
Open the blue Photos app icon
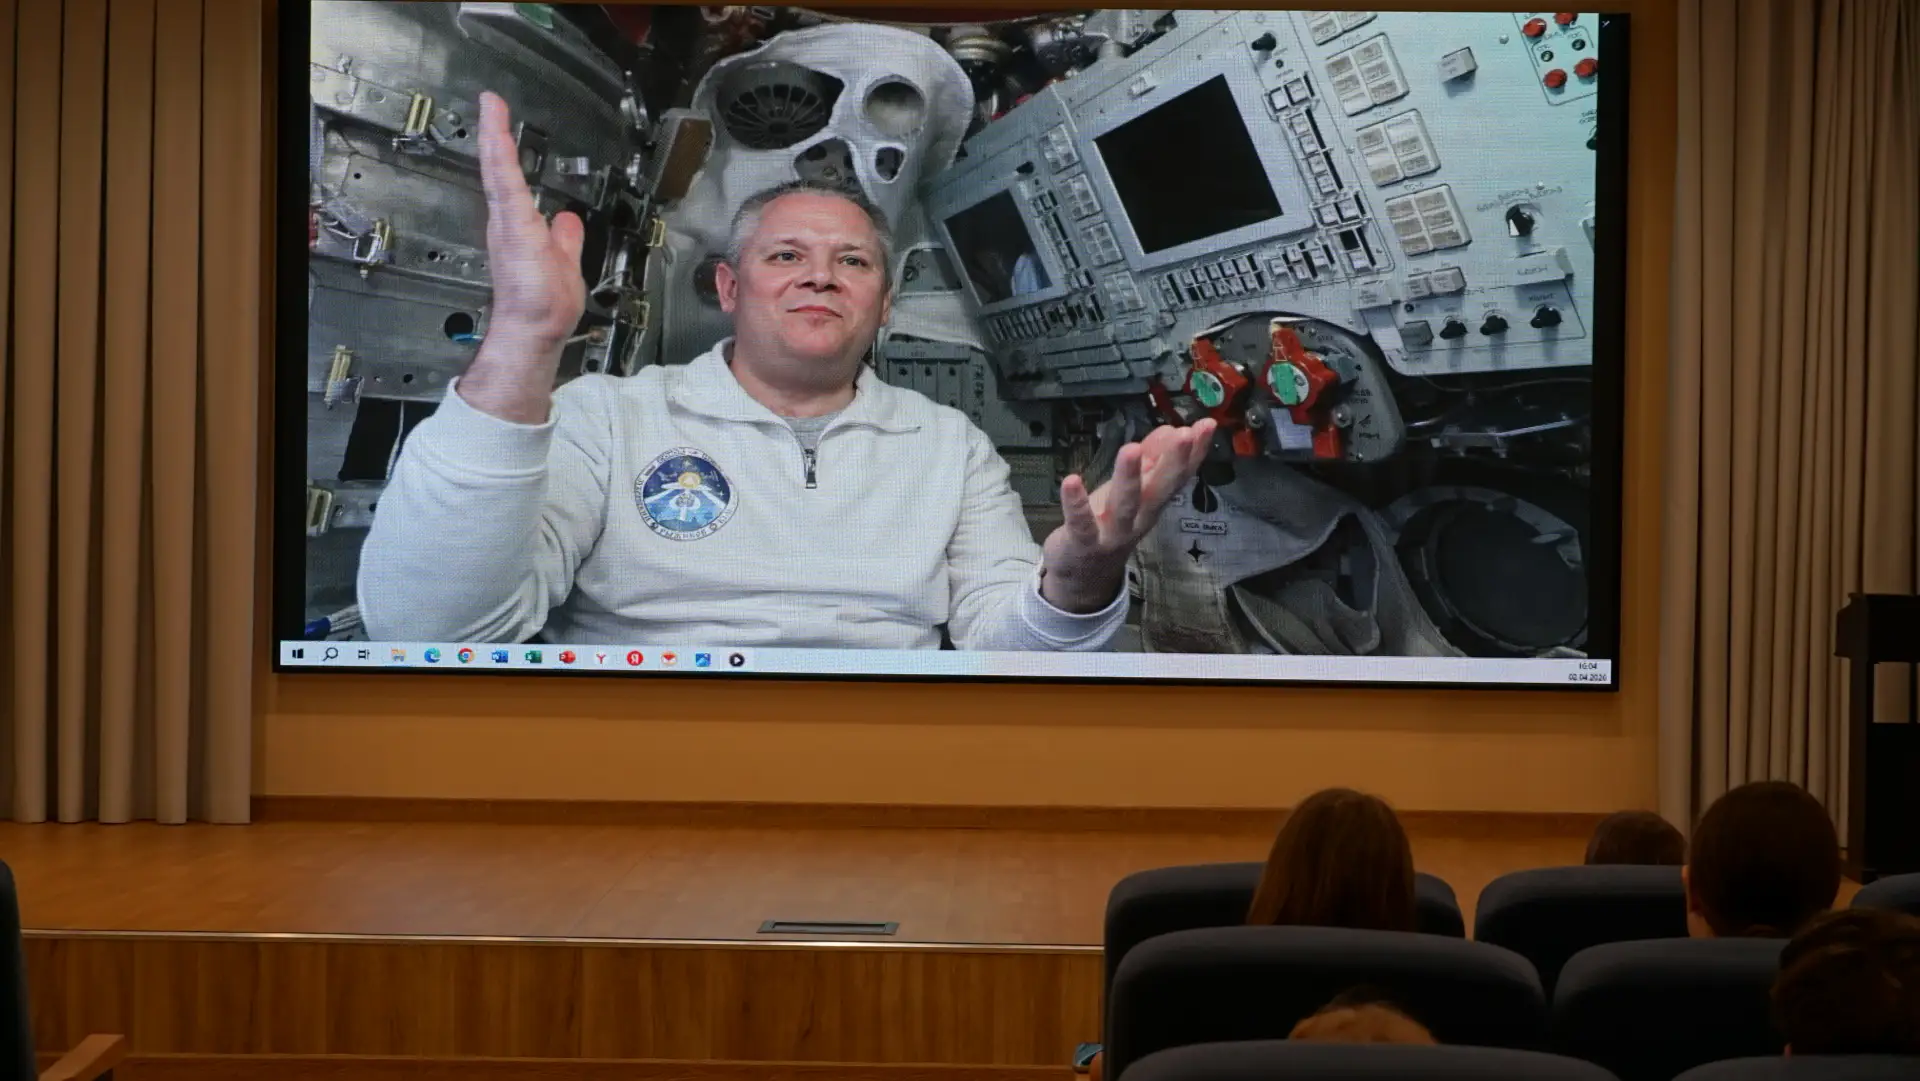[703, 659]
